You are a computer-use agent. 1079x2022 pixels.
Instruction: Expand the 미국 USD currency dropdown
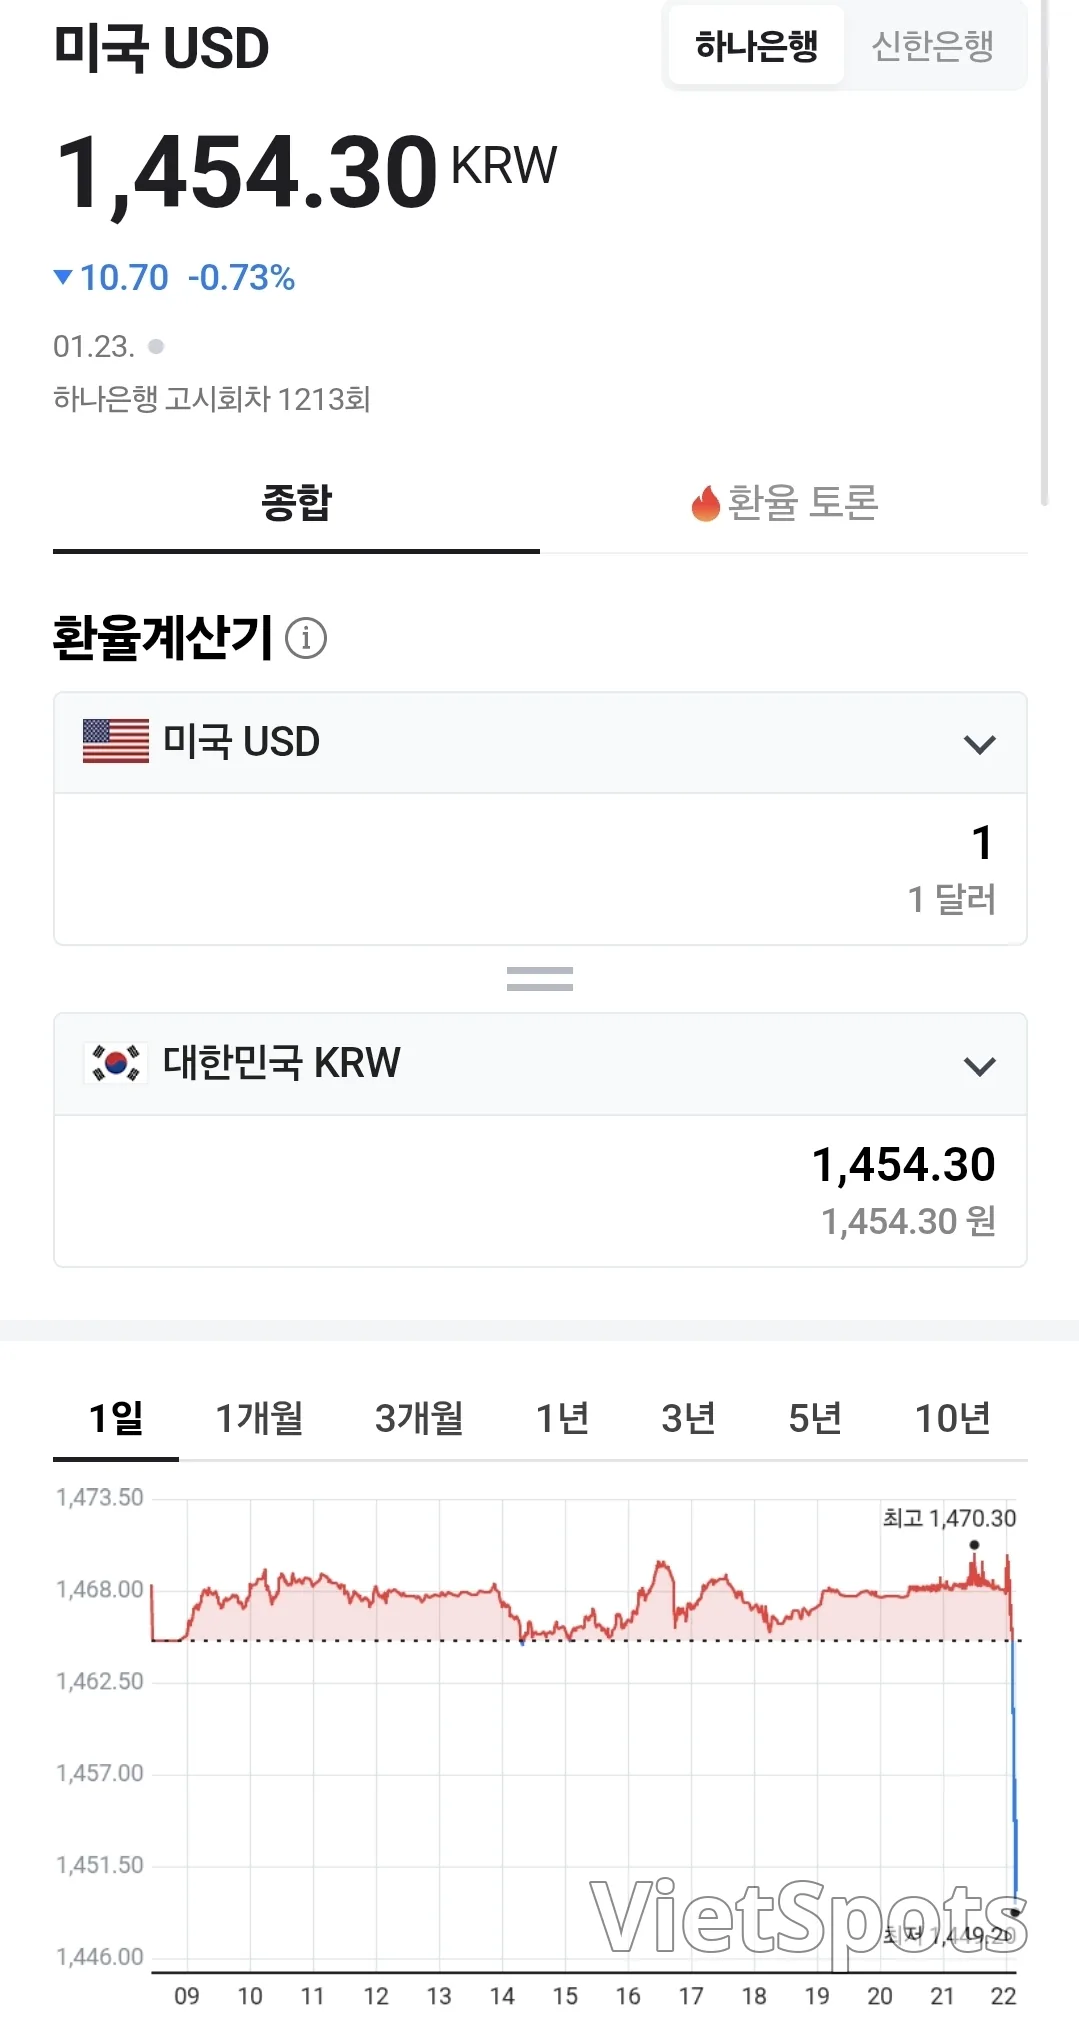[x=540, y=743]
